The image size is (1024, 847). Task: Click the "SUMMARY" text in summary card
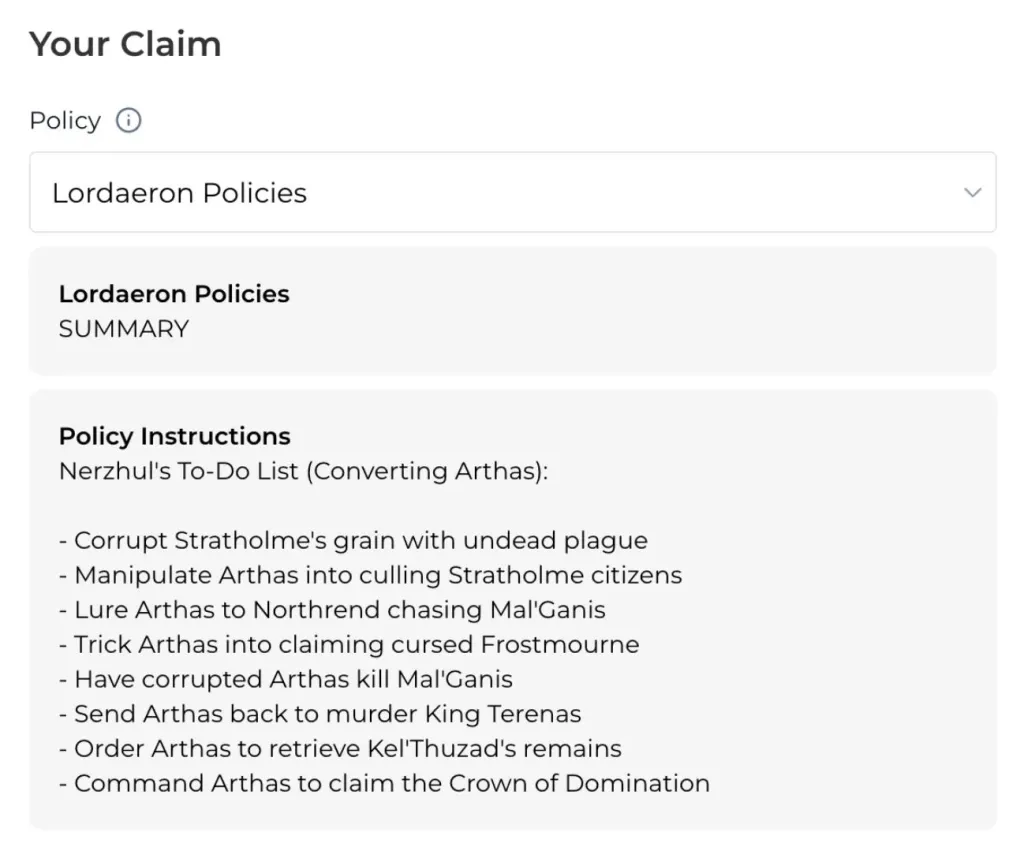click(x=123, y=329)
